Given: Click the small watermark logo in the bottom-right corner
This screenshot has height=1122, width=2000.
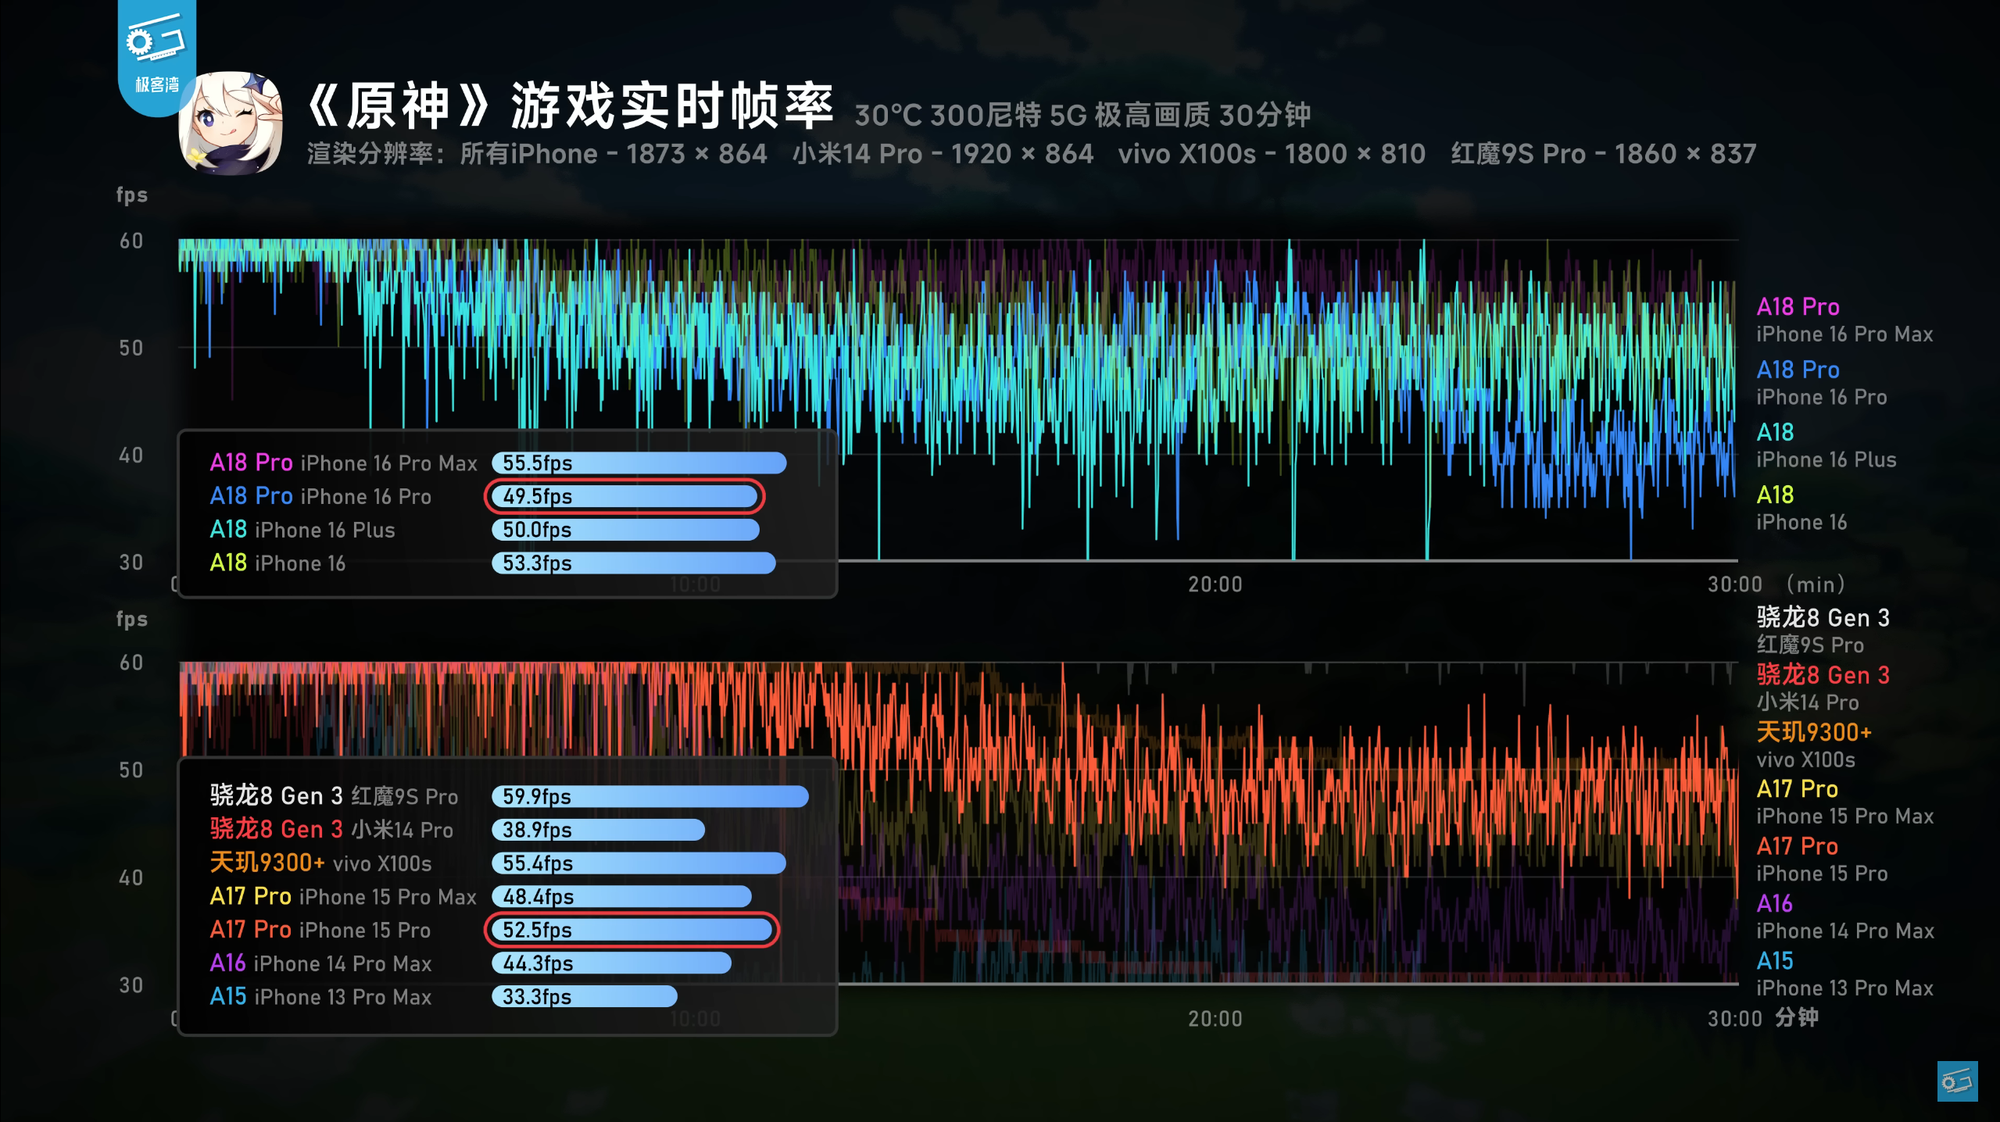Looking at the screenshot, I should pos(1957,1081).
